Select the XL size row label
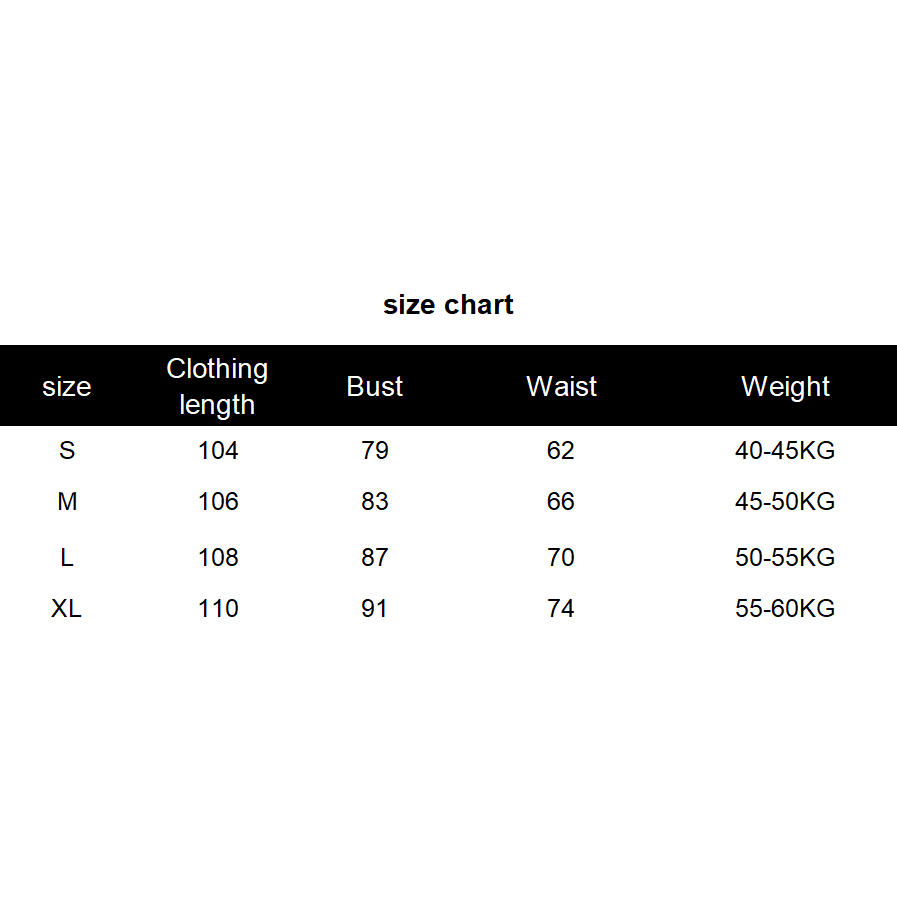The height and width of the screenshot is (897, 897). [67, 609]
